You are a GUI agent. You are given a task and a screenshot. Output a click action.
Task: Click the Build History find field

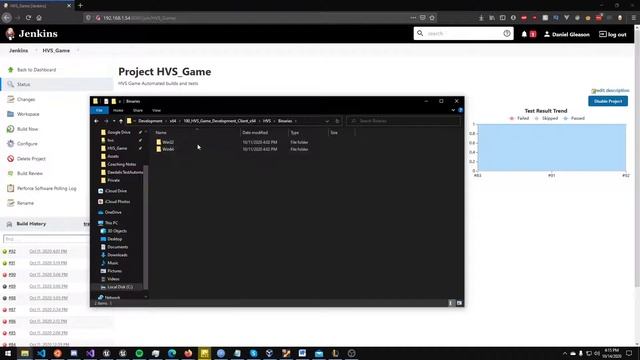46,239
